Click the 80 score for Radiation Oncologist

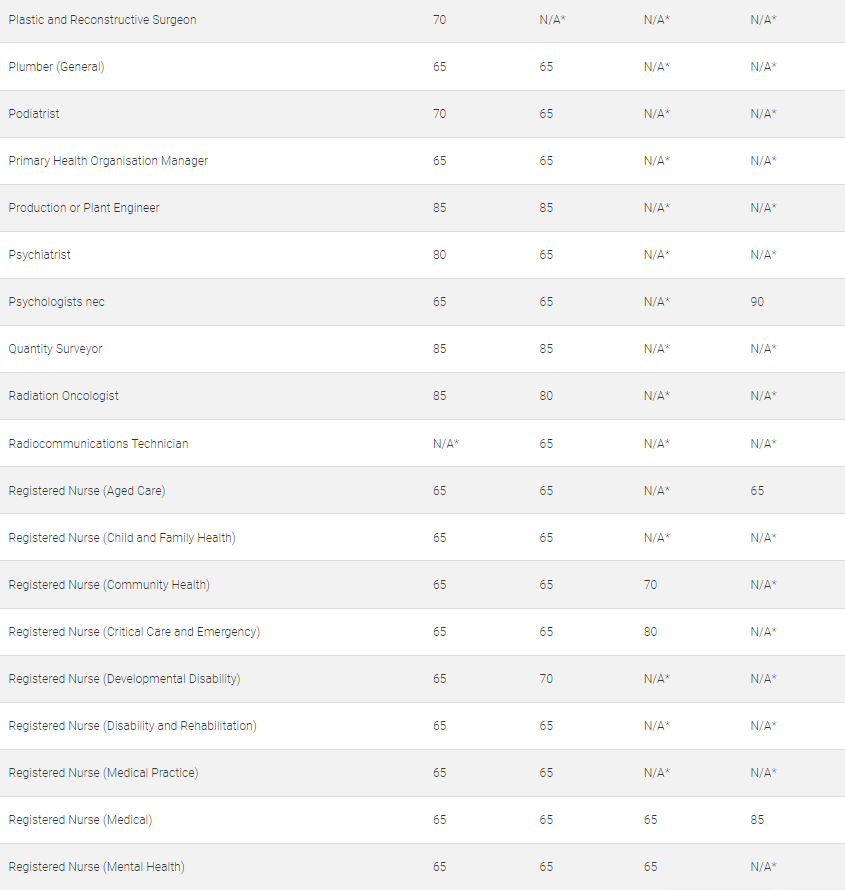pyautogui.click(x=546, y=396)
